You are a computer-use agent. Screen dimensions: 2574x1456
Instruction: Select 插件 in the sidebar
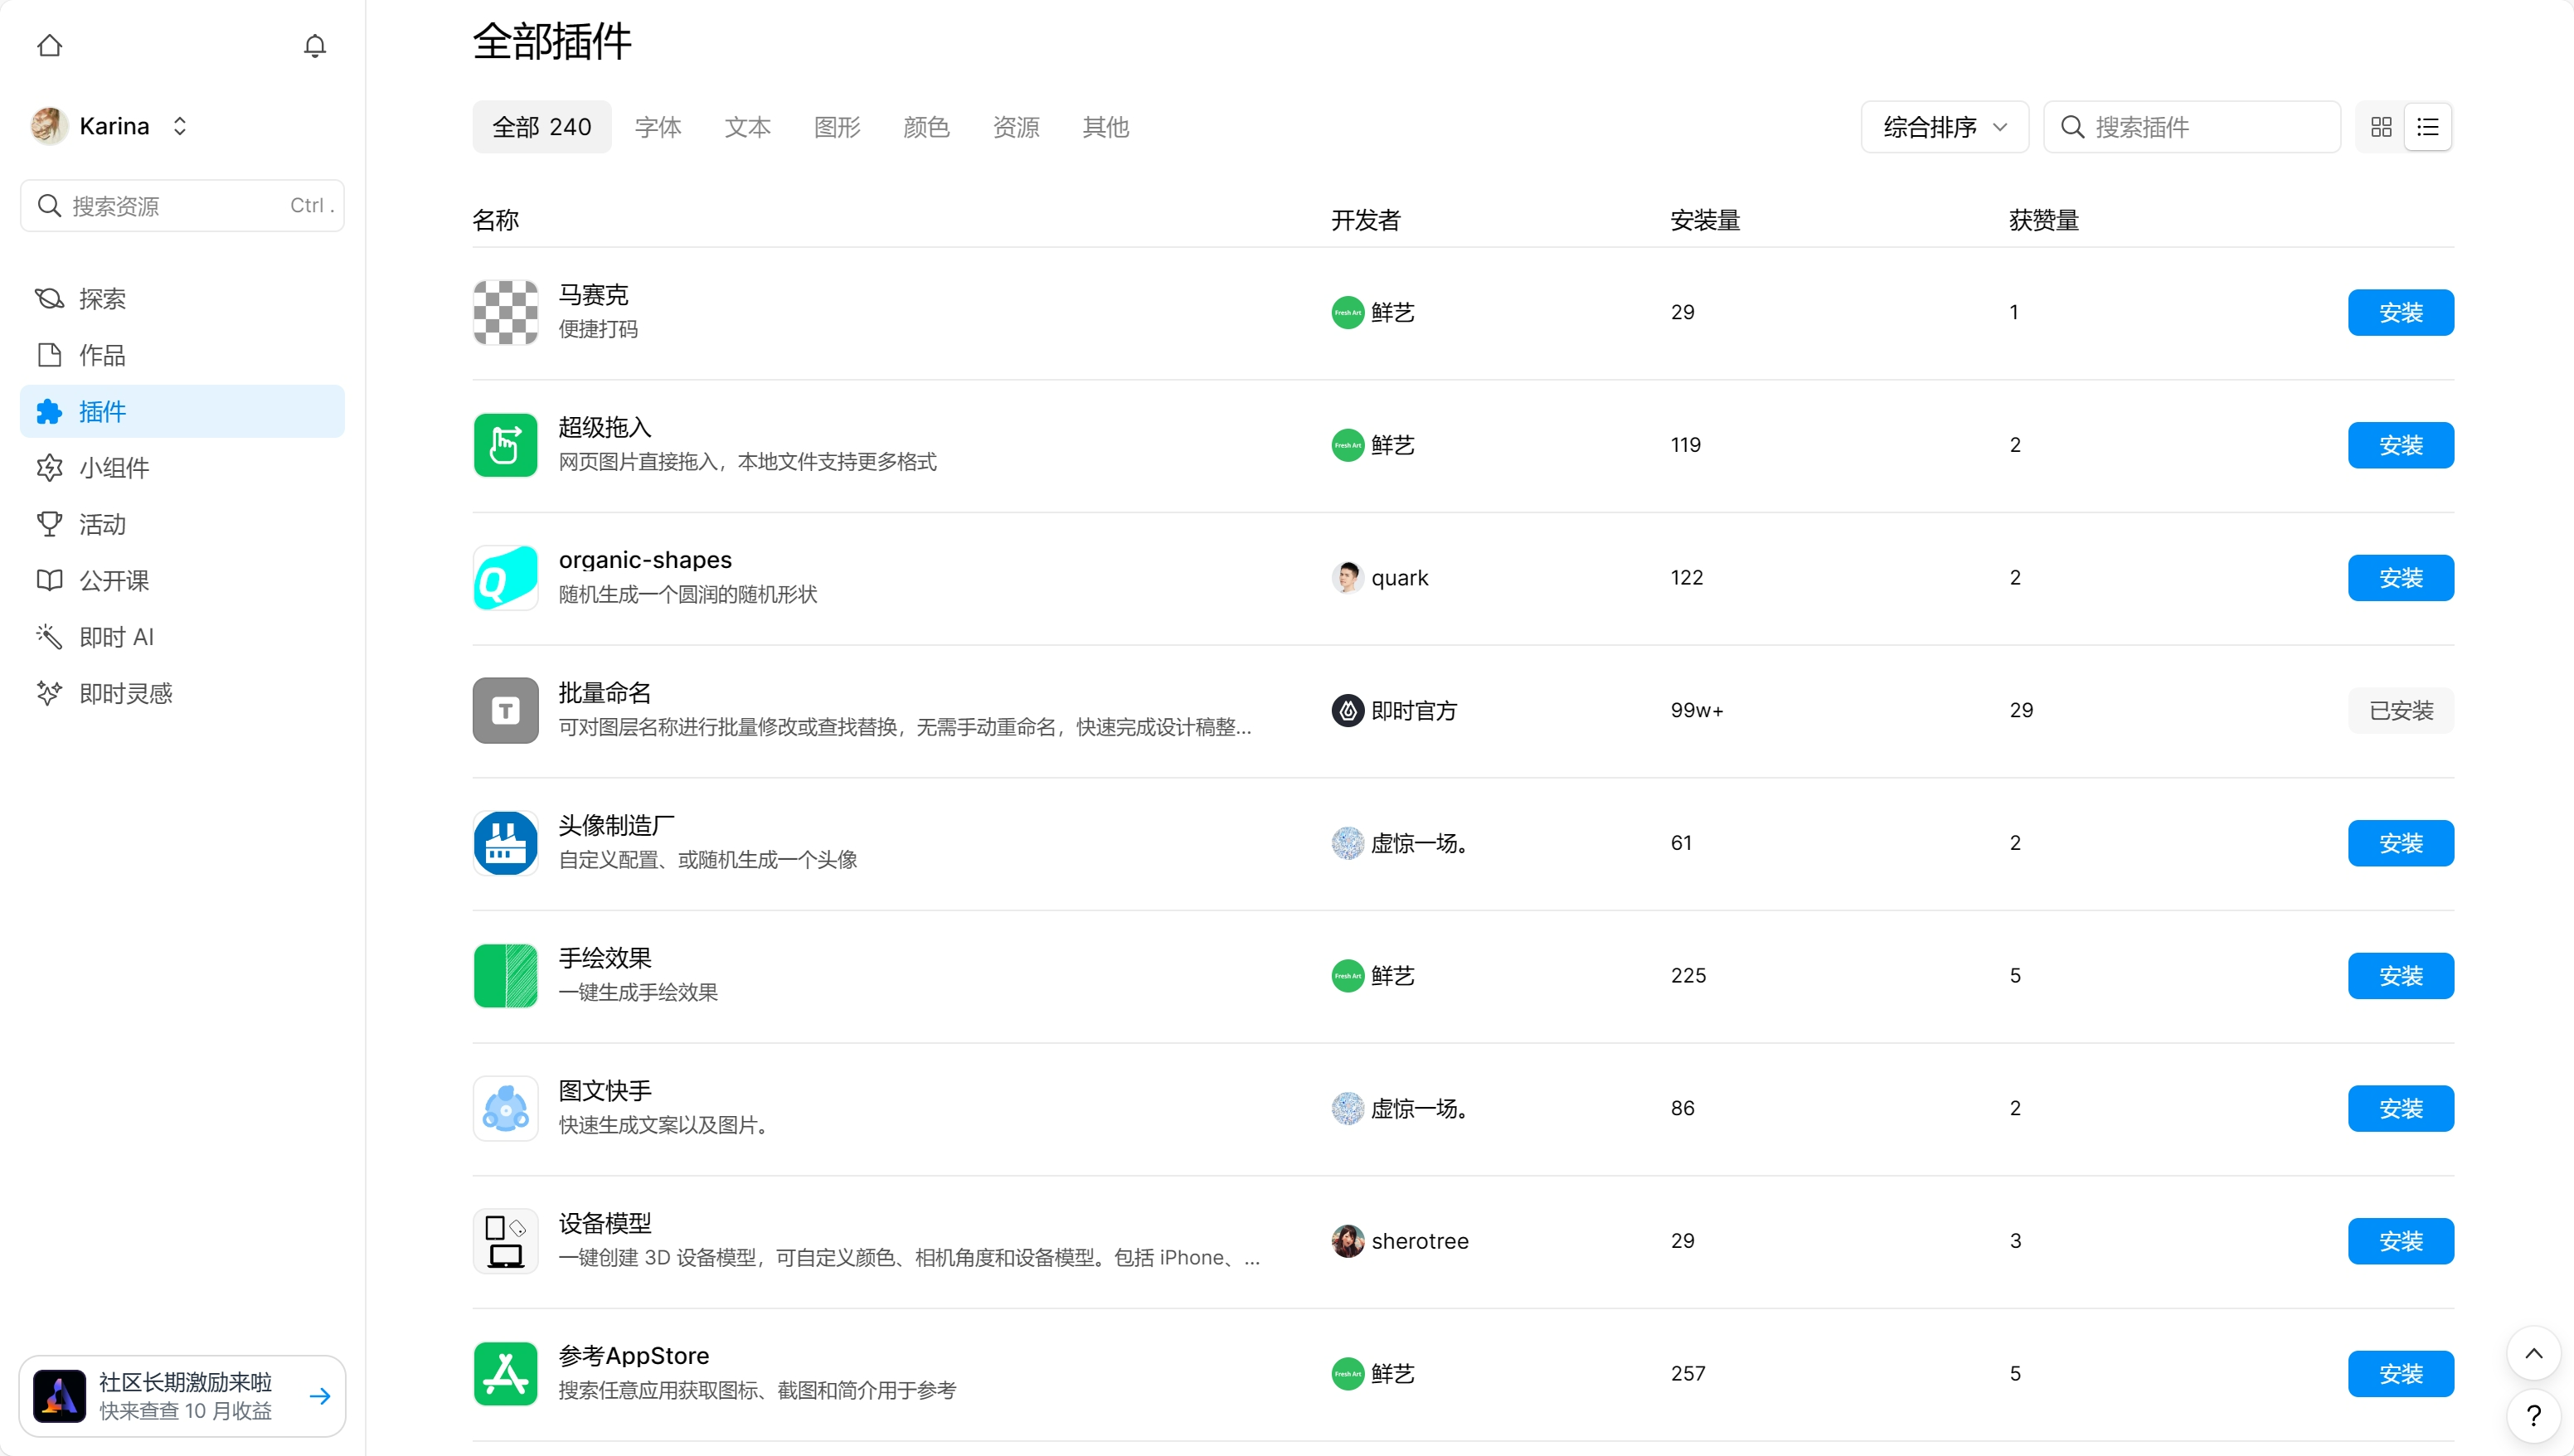[182, 411]
